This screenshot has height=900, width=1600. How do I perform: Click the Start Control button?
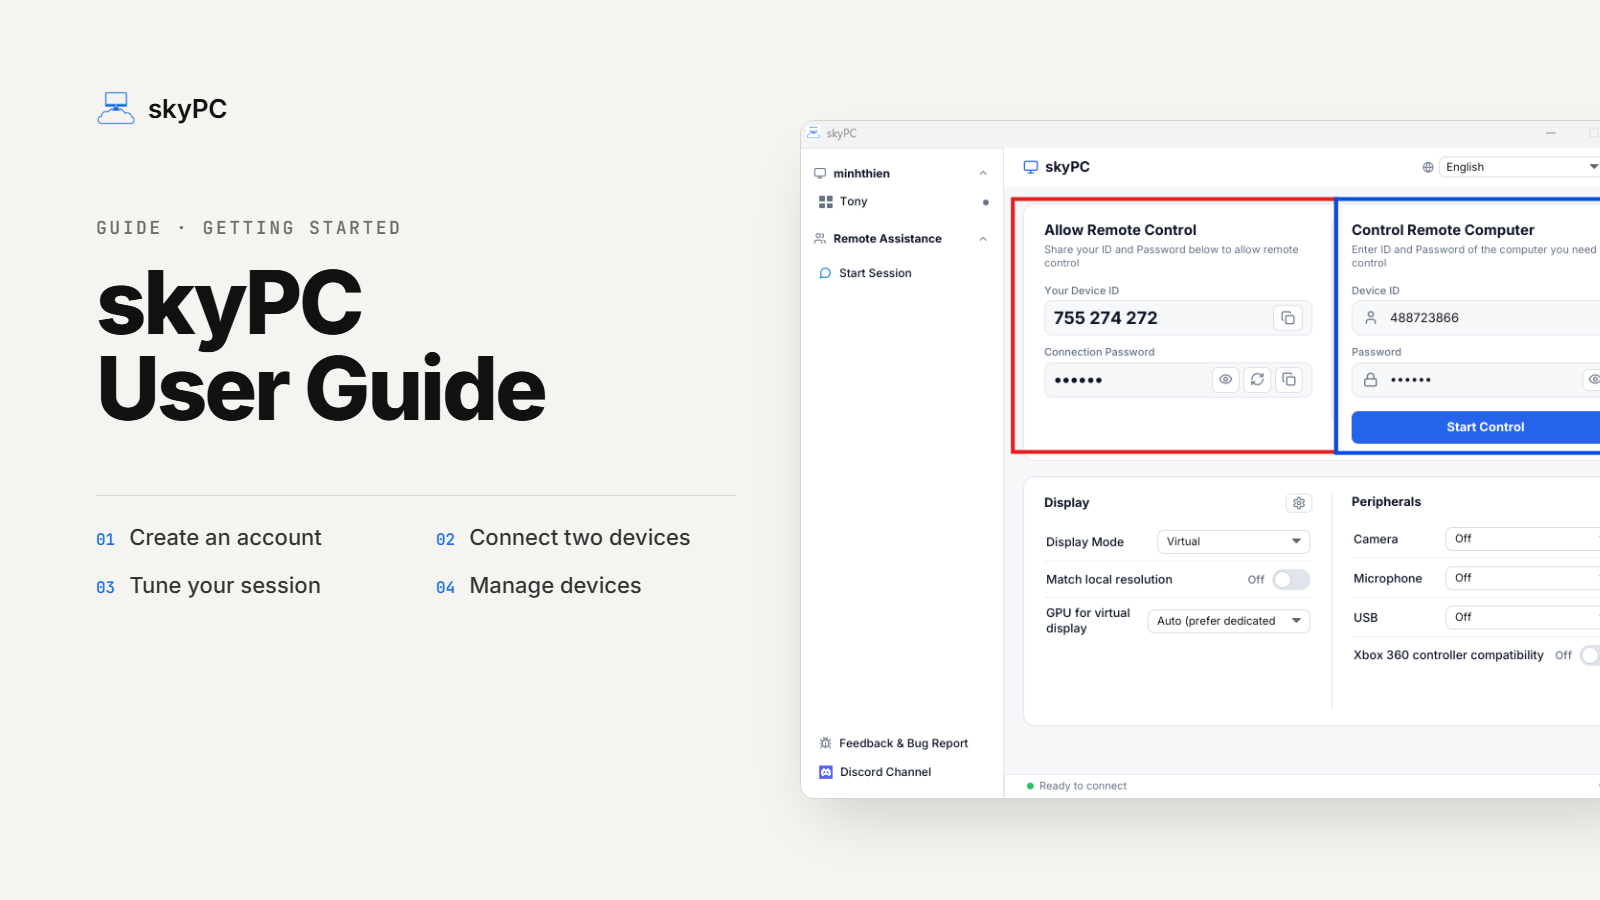(x=1476, y=427)
